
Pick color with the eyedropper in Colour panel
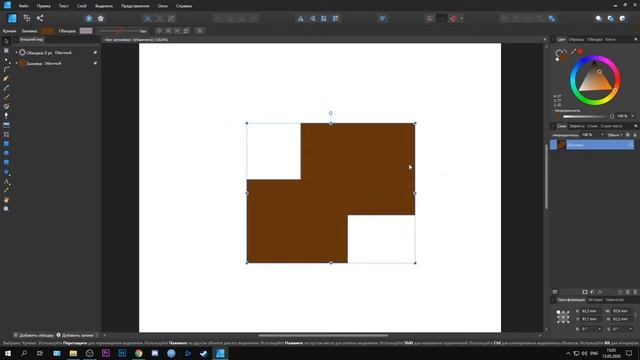[x=573, y=51]
